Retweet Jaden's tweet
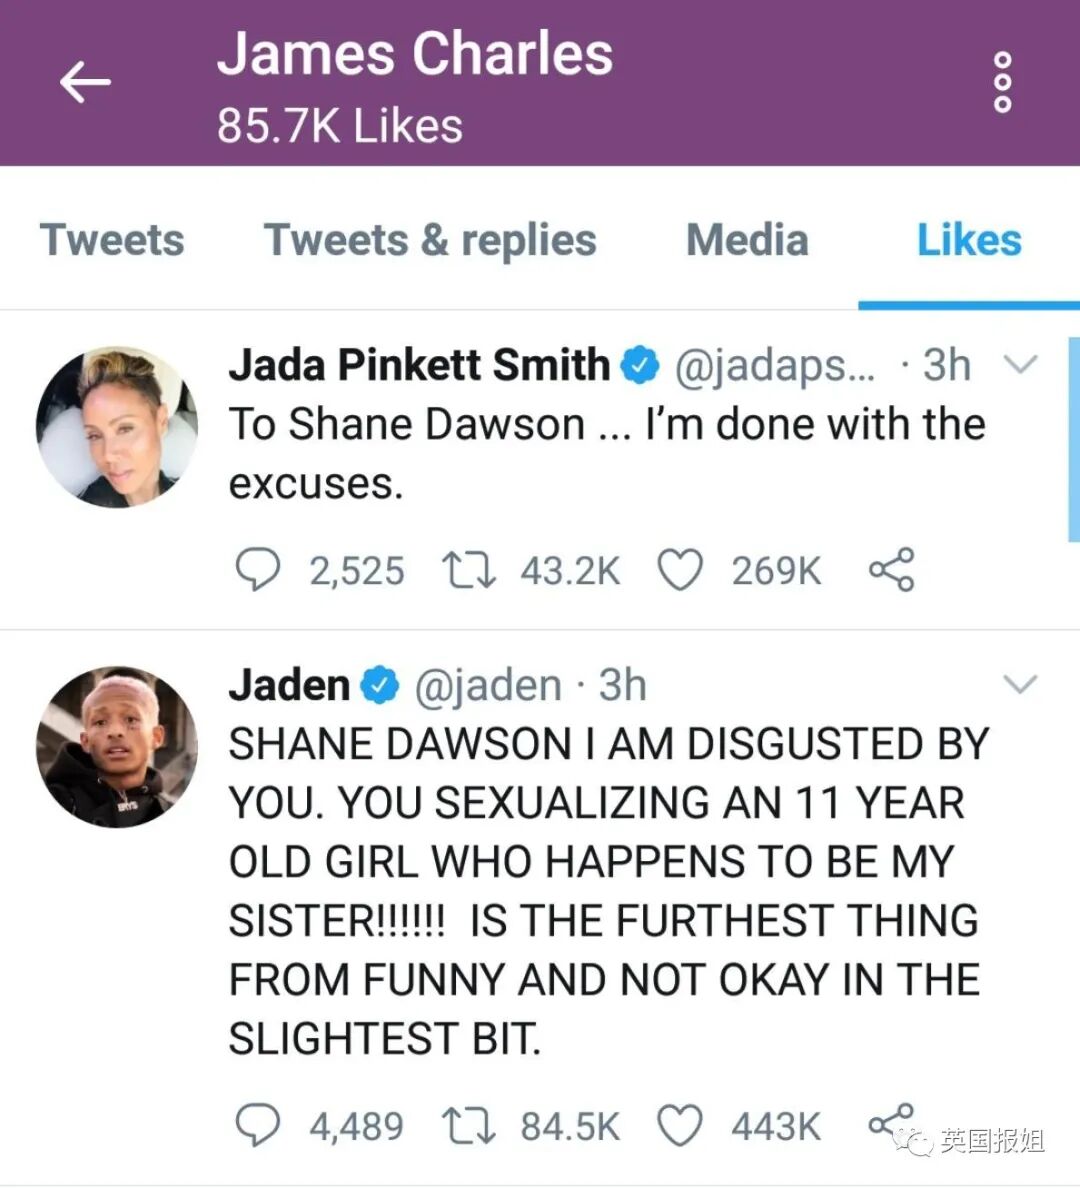 coord(469,1126)
